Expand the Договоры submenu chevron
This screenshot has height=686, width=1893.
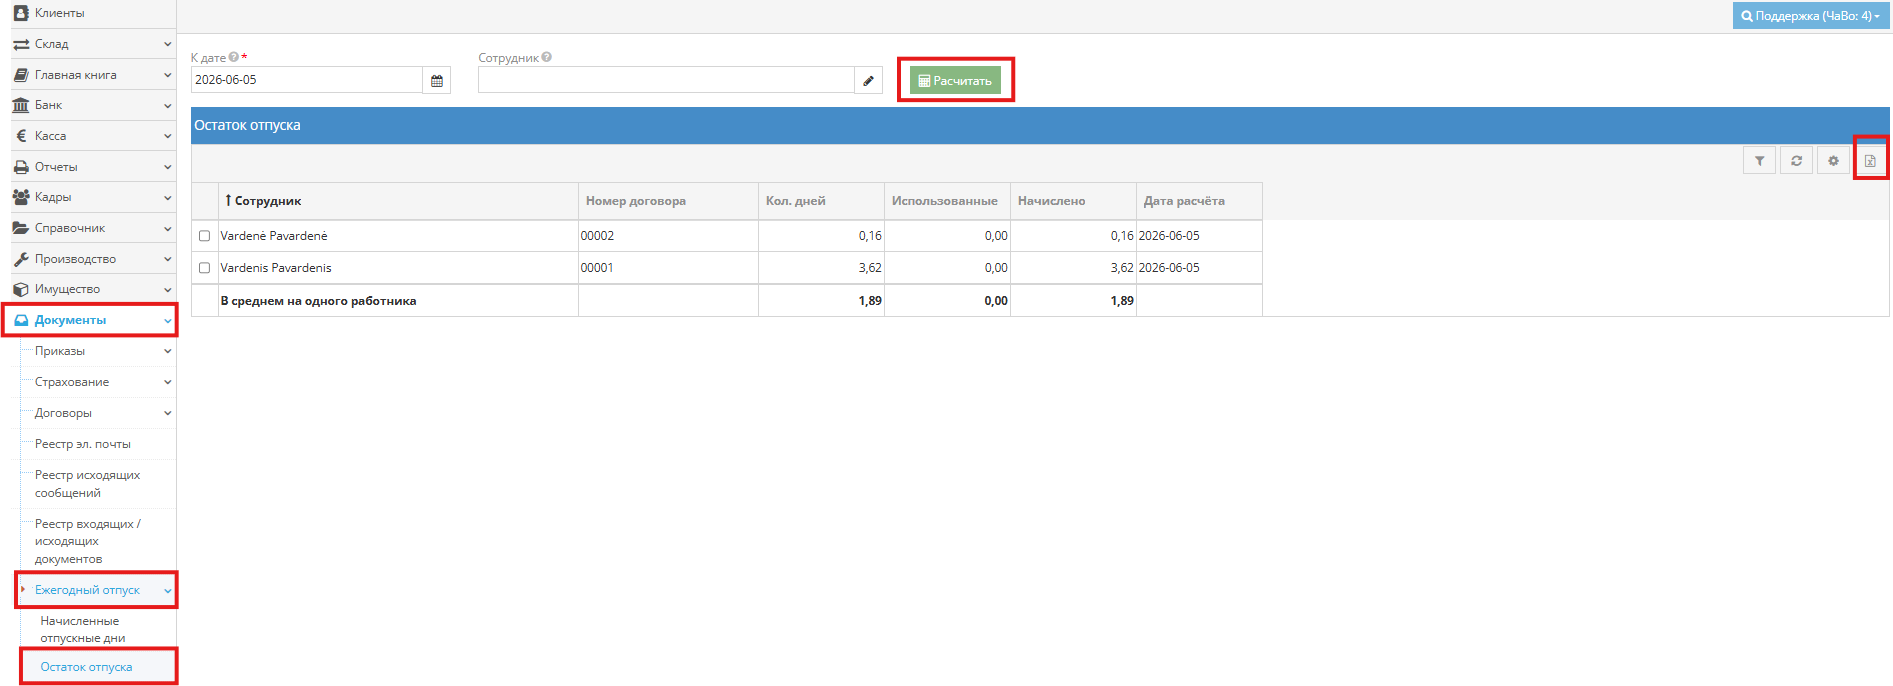click(x=167, y=413)
